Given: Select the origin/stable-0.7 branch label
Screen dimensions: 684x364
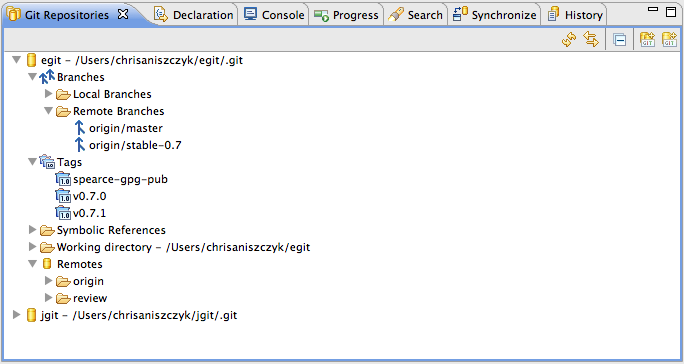Looking at the screenshot, I should (x=135, y=145).
